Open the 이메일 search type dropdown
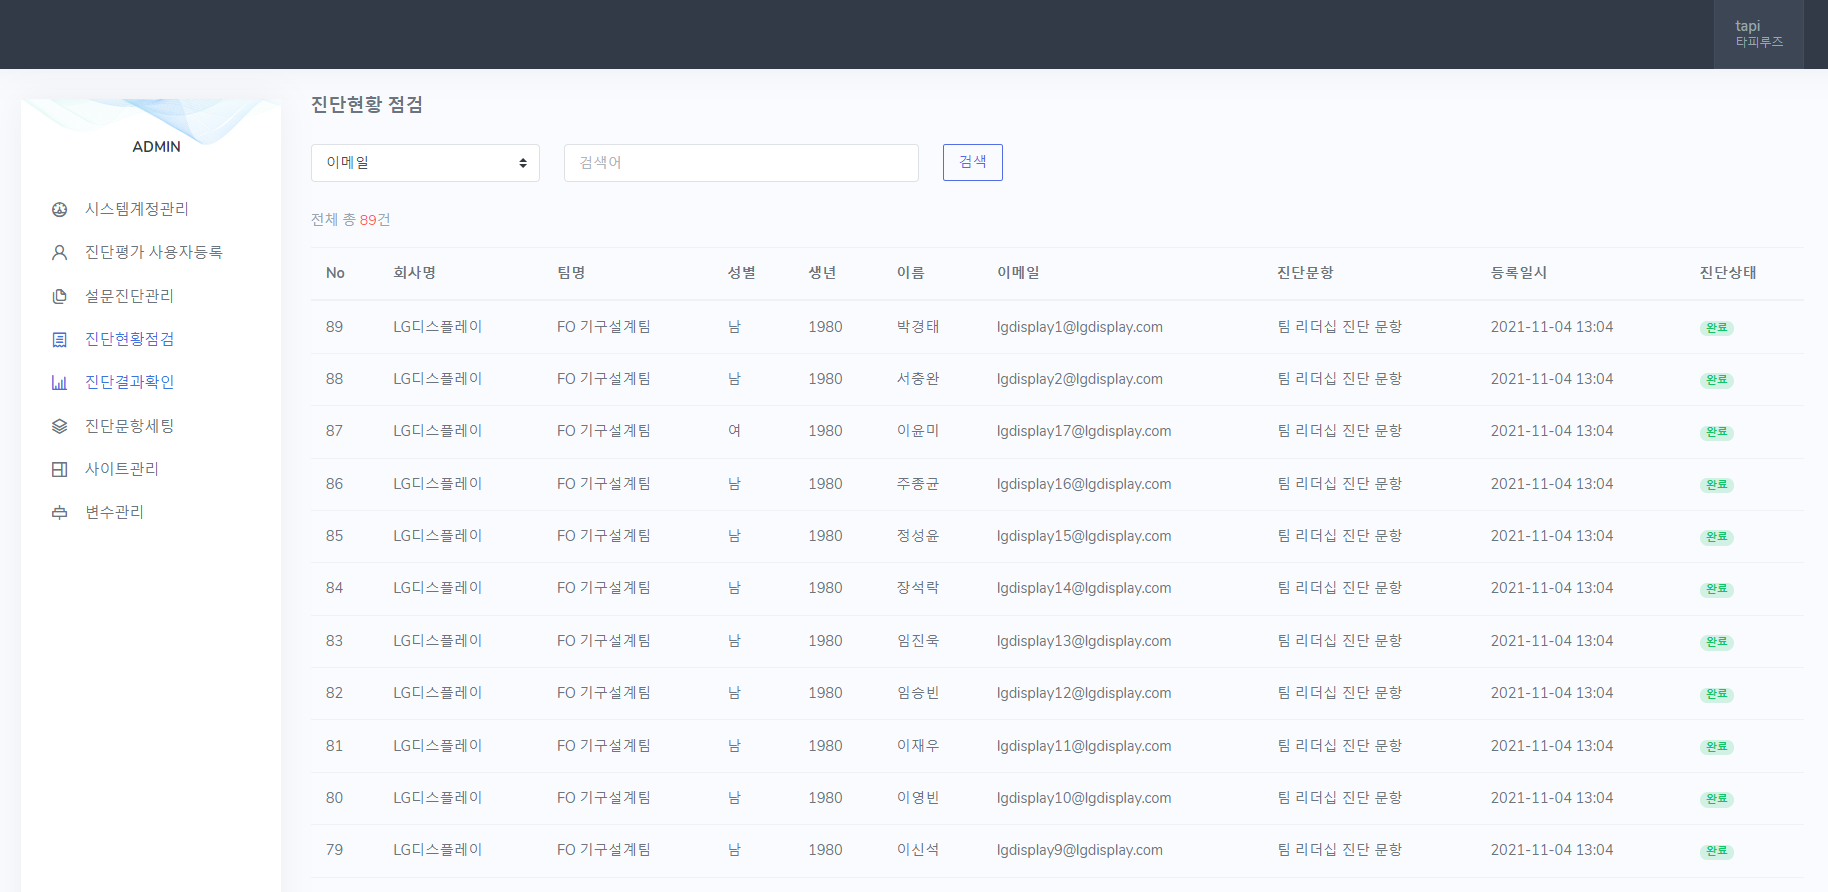The width and height of the screenshot is (1828, 892). (425, 163)
